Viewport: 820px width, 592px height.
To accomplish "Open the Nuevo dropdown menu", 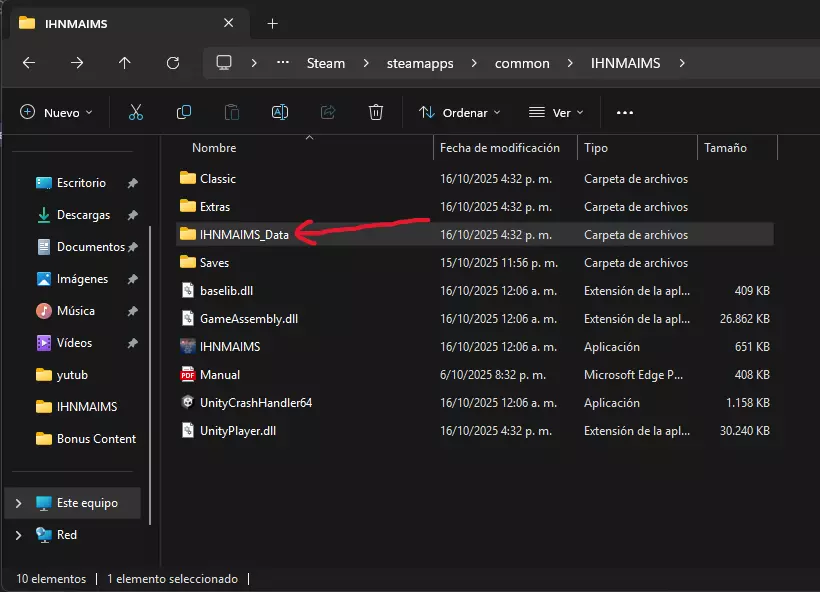I will 56,113.
